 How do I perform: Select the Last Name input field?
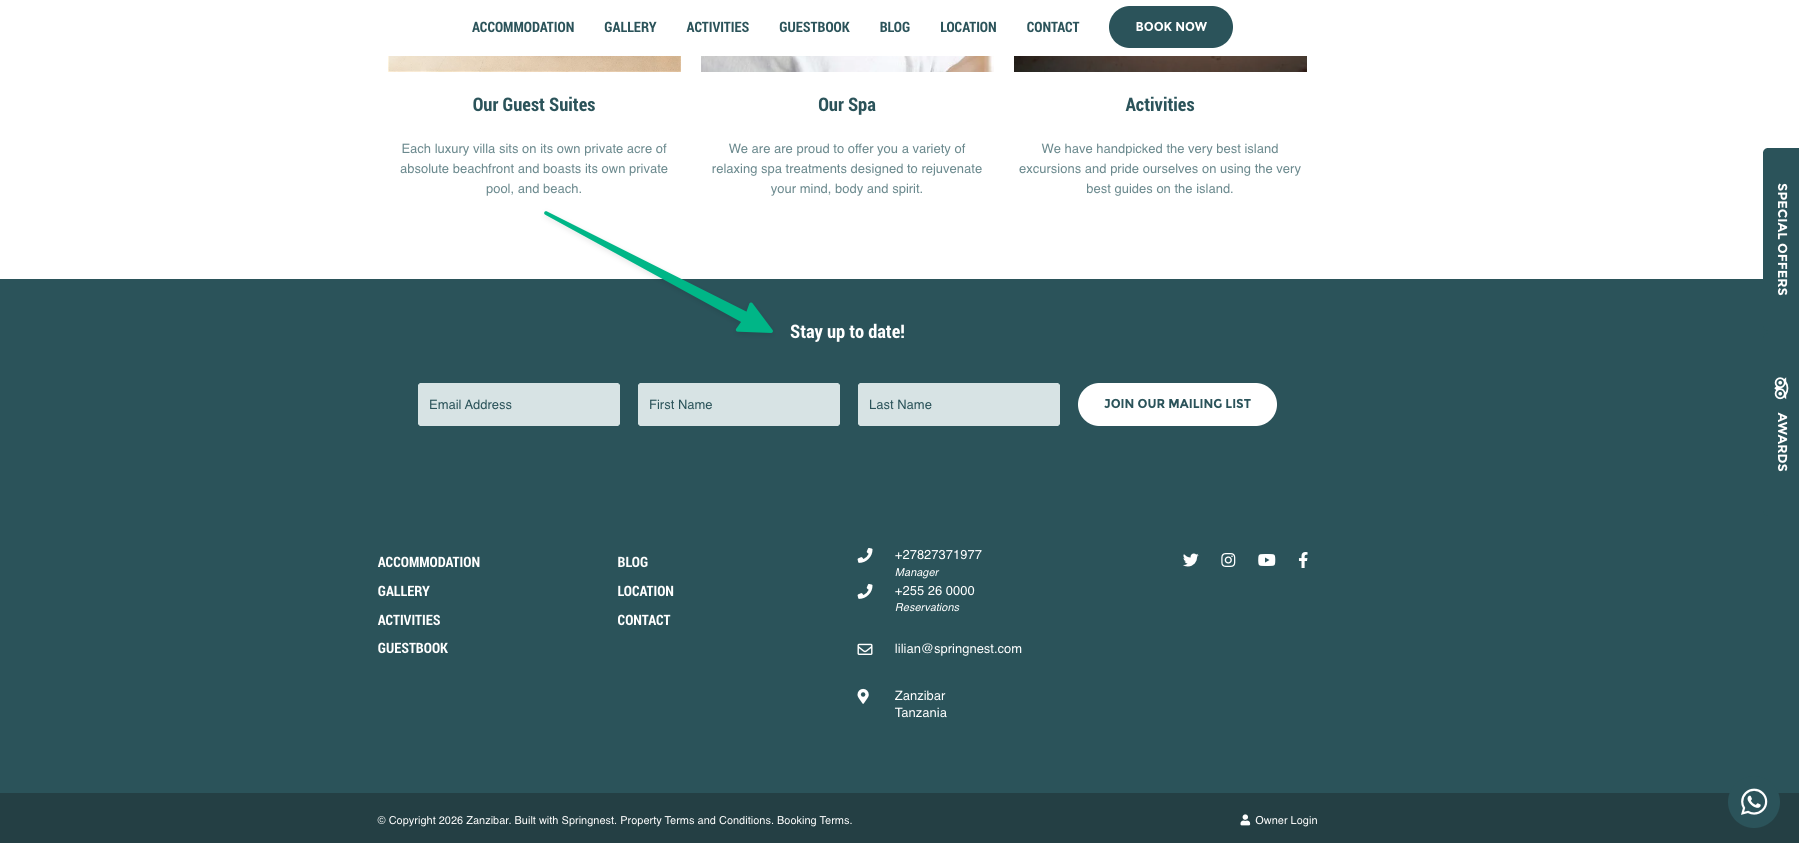coord(958,404)
